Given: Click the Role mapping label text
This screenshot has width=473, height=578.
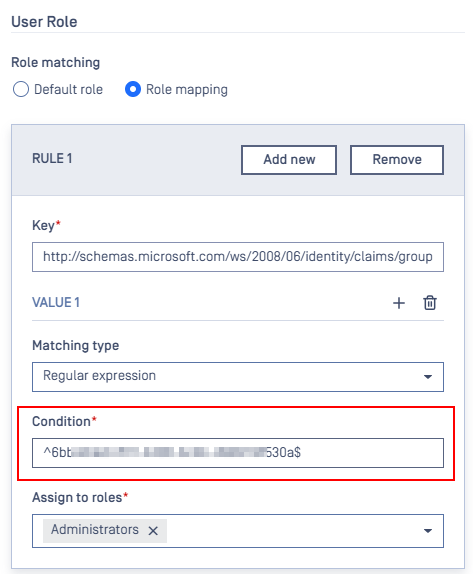Looking at the screenshot, I should pyautogui.click(x=187, y=90).
